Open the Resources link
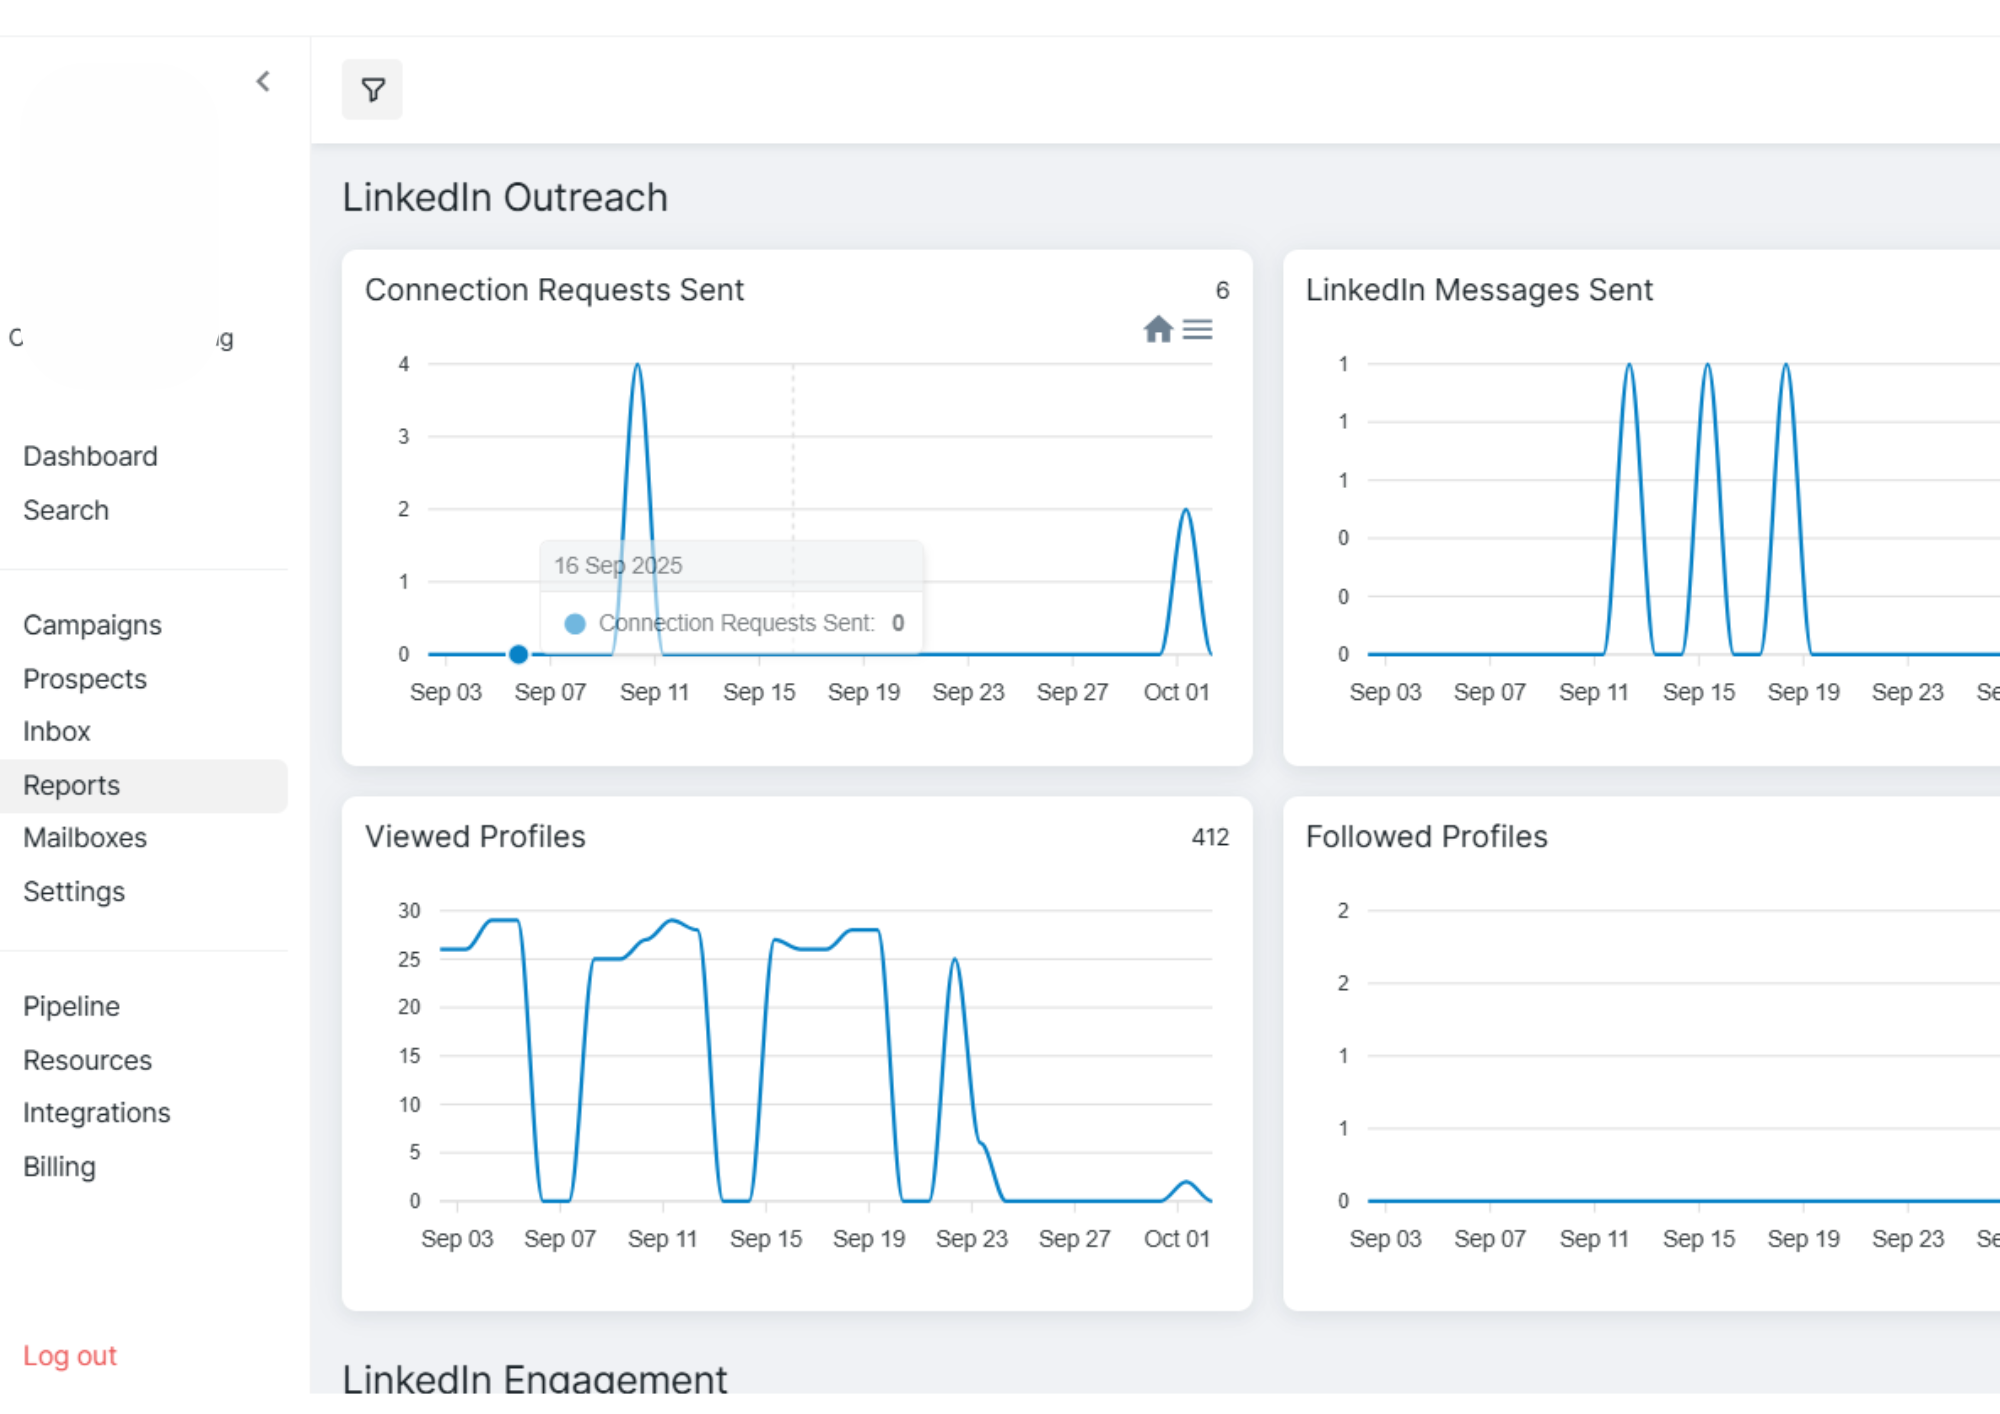This screenshot has height=1414, width=2000. (87, 1060)
